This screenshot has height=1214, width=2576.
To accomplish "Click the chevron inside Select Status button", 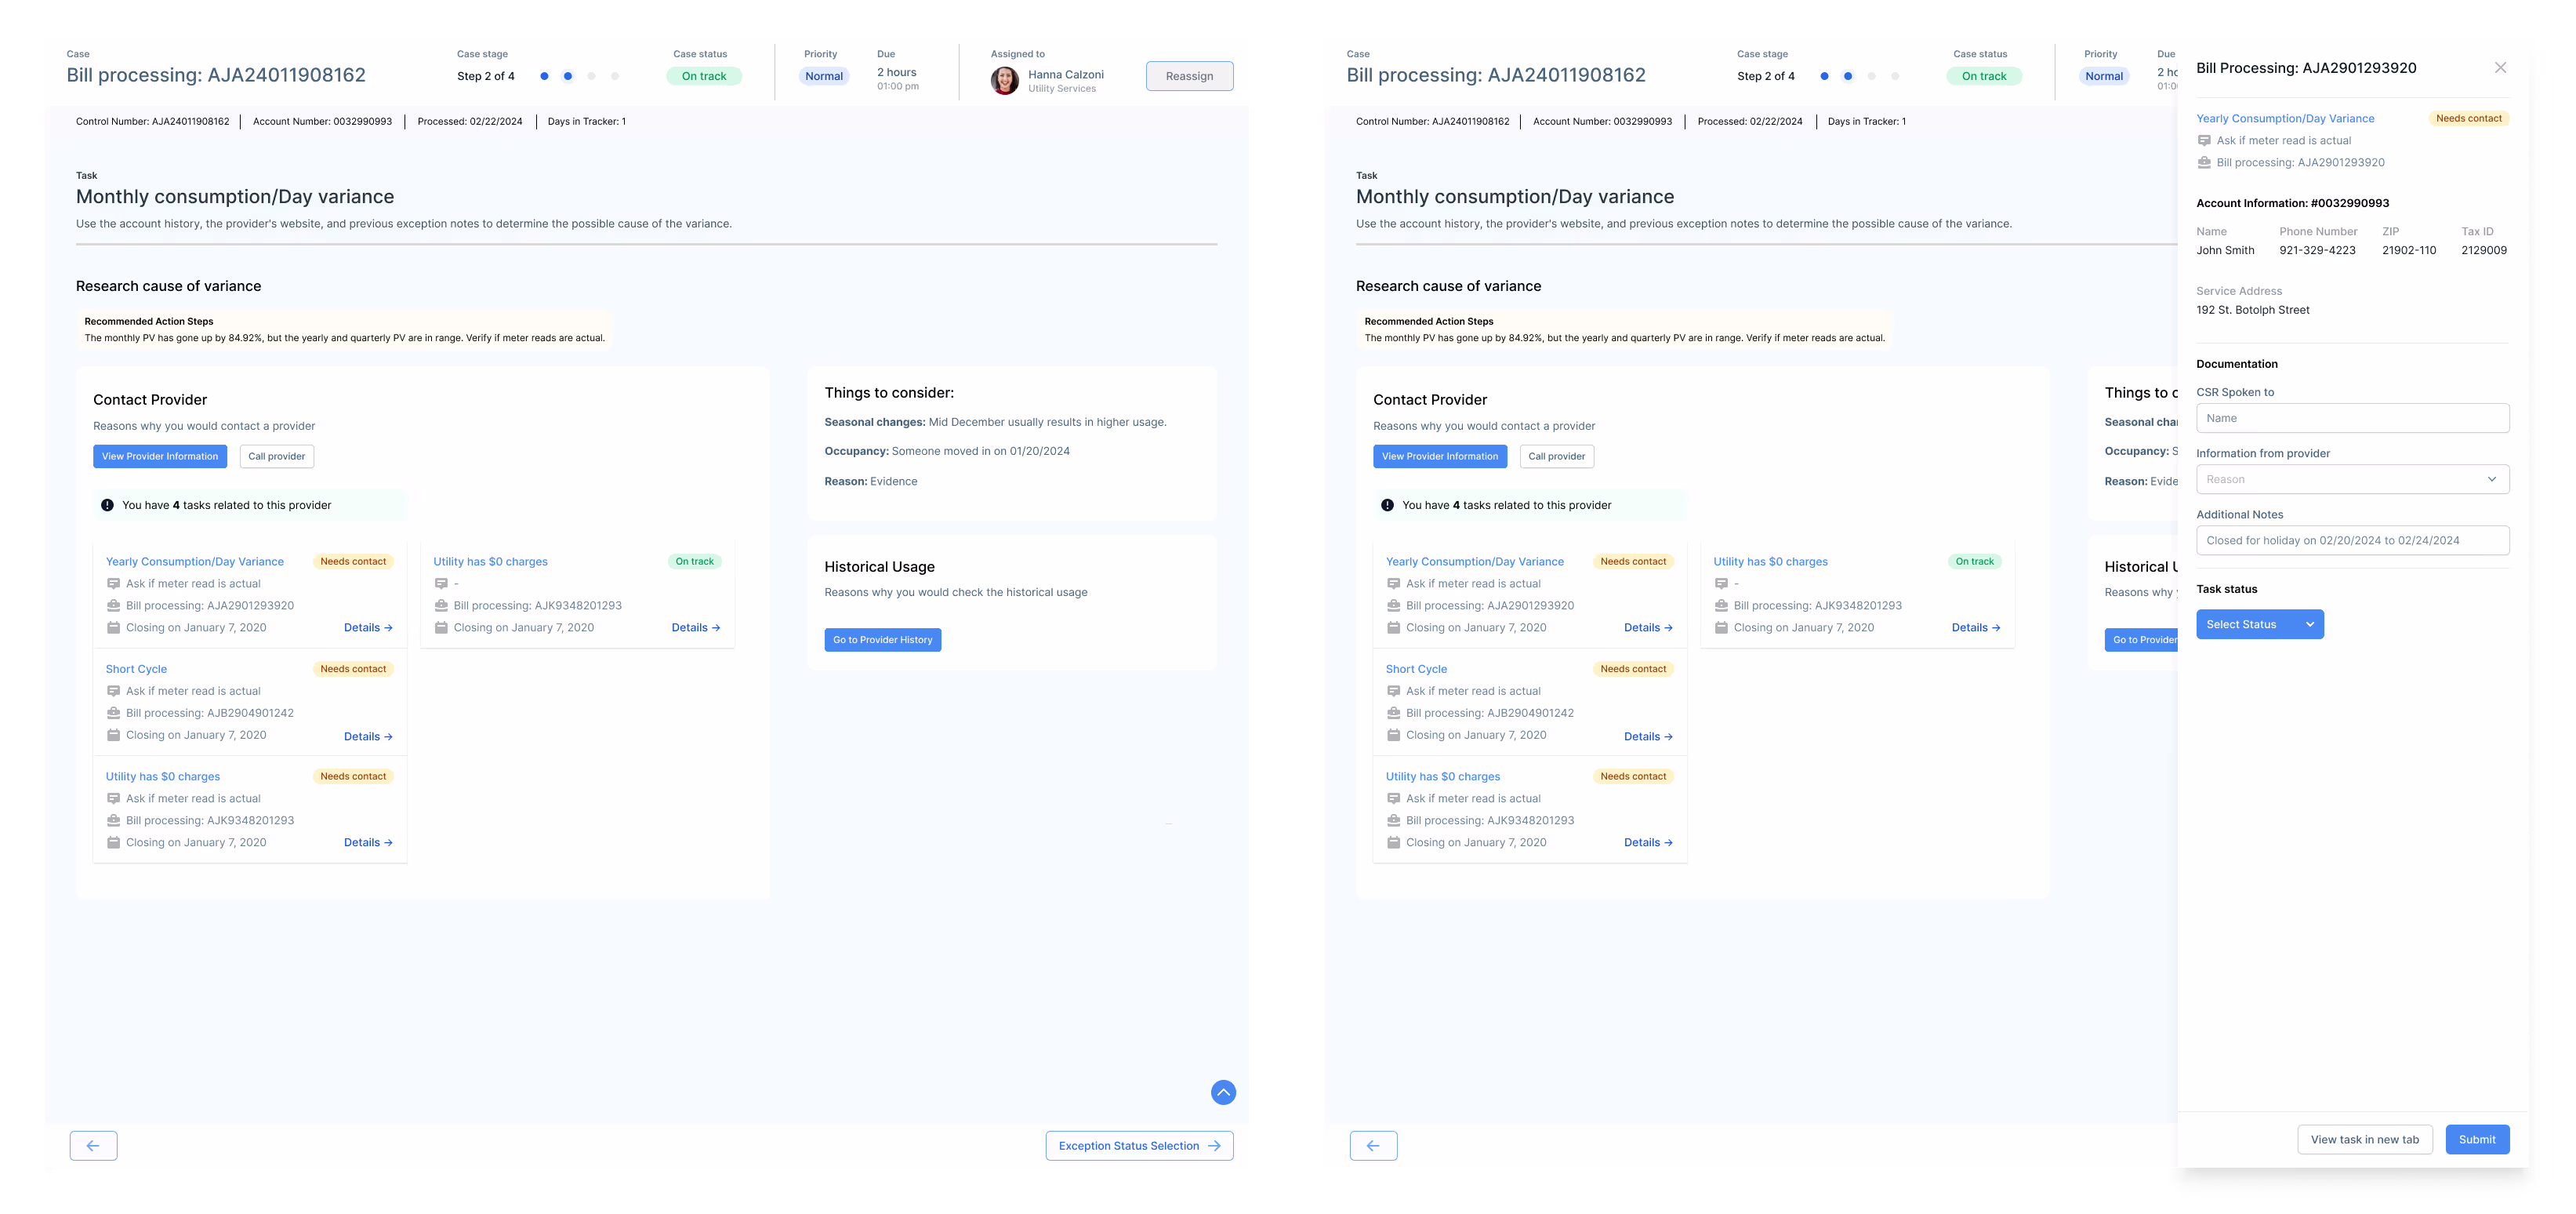I will click(2310, 624).
